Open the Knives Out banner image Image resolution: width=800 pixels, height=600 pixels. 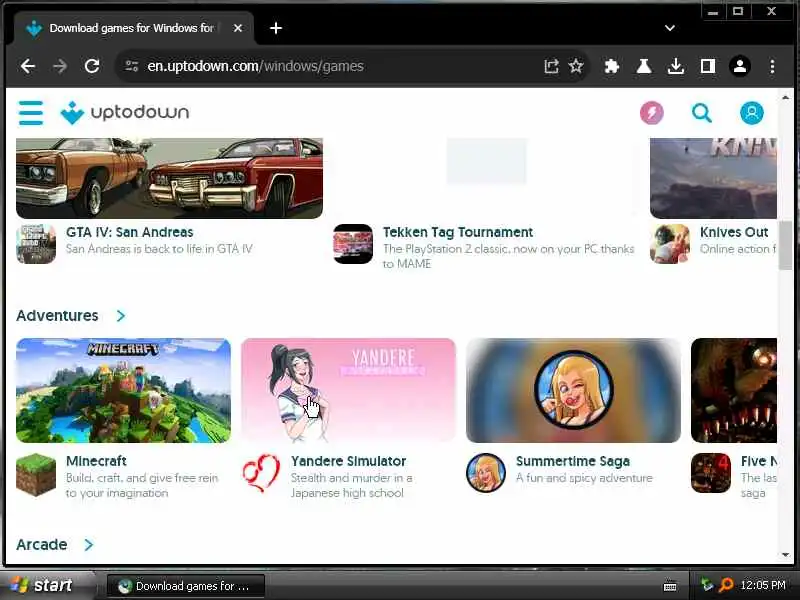(x=713, y=178)
